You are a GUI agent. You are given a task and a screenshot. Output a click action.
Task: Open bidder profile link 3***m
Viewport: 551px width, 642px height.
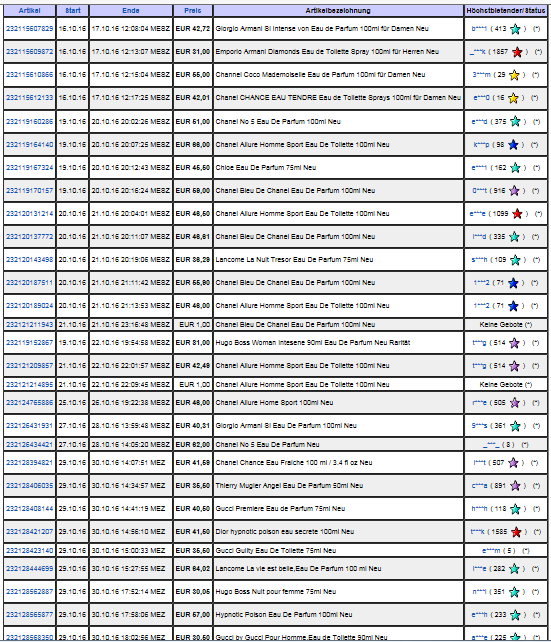(481, 75)
